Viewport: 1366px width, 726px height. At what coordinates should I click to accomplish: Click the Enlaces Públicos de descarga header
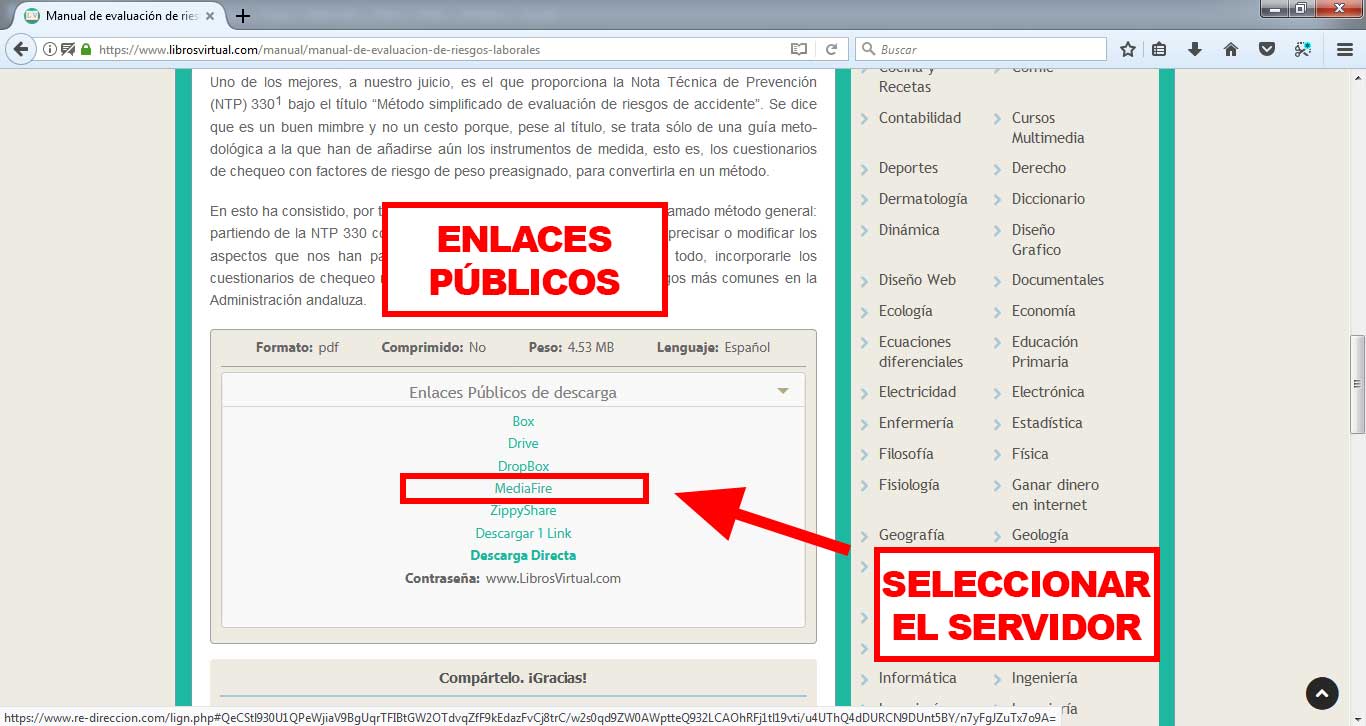click(513, 392)
